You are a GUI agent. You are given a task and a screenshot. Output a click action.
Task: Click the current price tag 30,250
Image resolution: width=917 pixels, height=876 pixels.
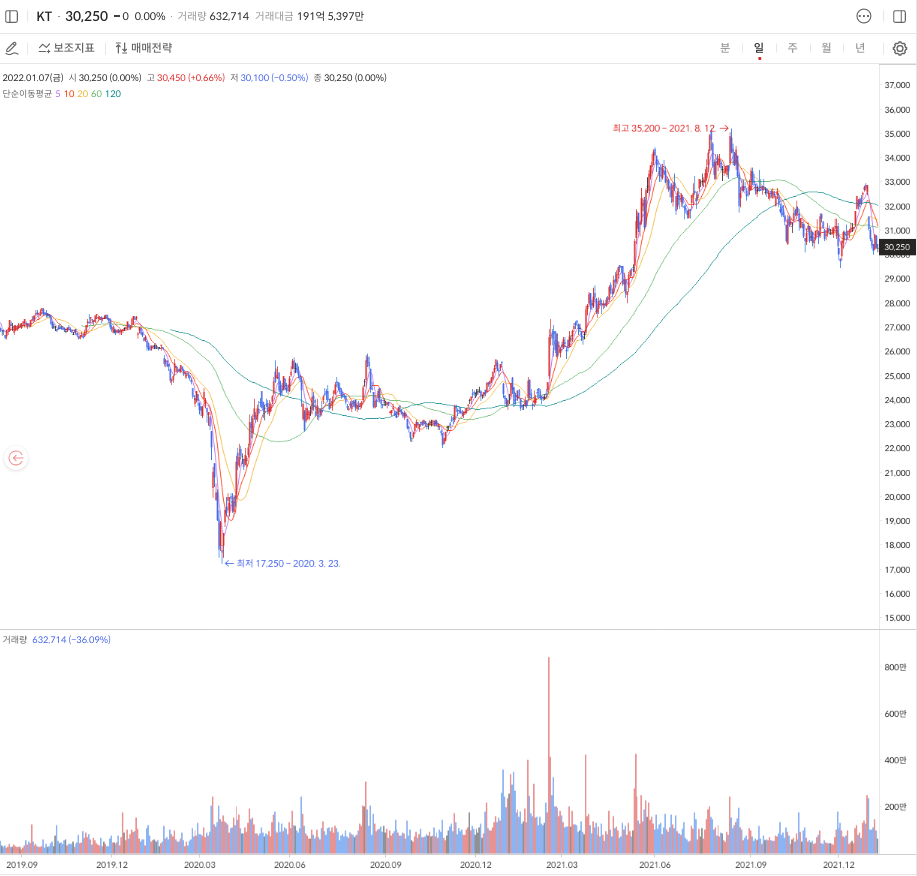coord(897,247)
